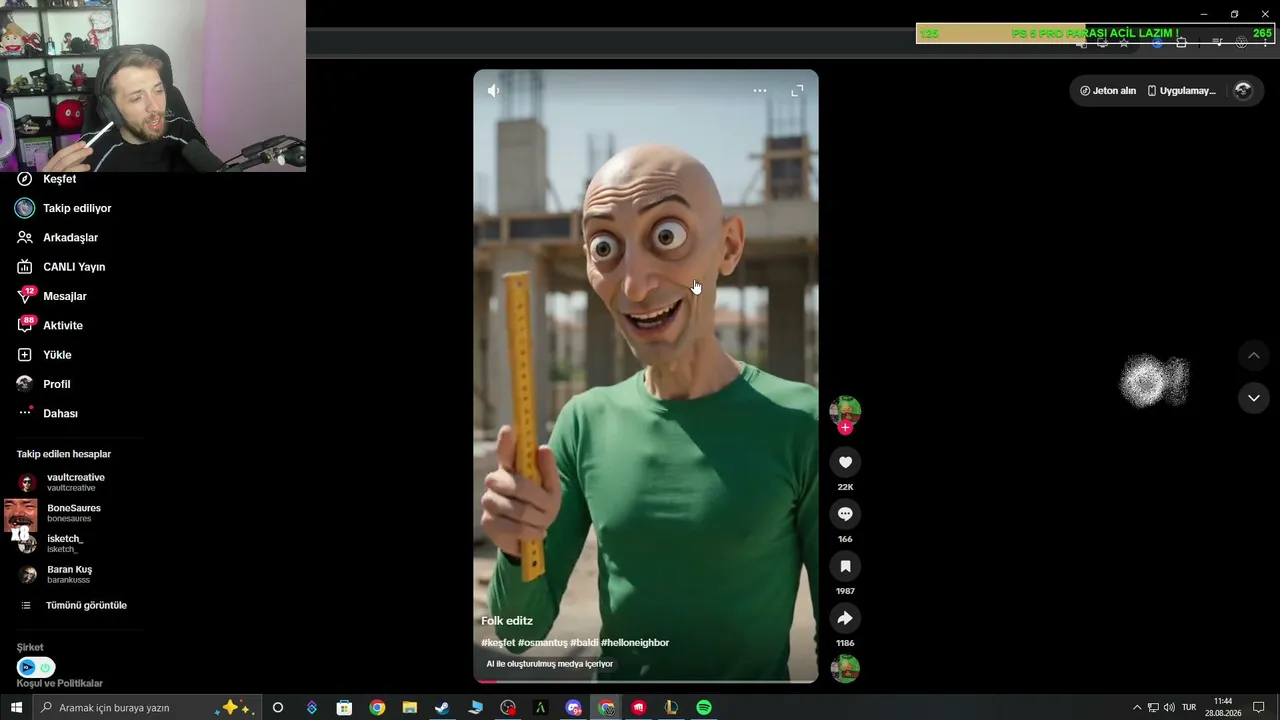Open isketch_ followed account
This screenshot has height=720, width=1280.
[x=51, y=544]
